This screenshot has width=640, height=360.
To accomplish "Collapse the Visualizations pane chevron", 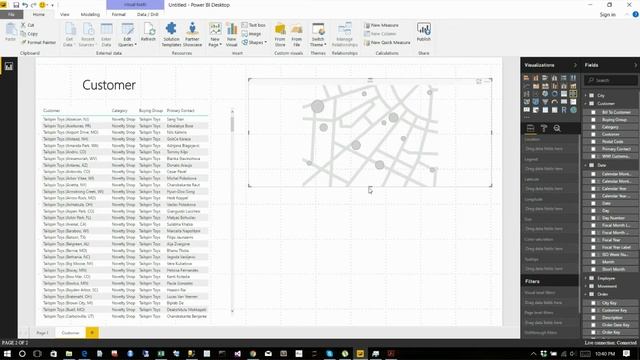I will (575, 65).
